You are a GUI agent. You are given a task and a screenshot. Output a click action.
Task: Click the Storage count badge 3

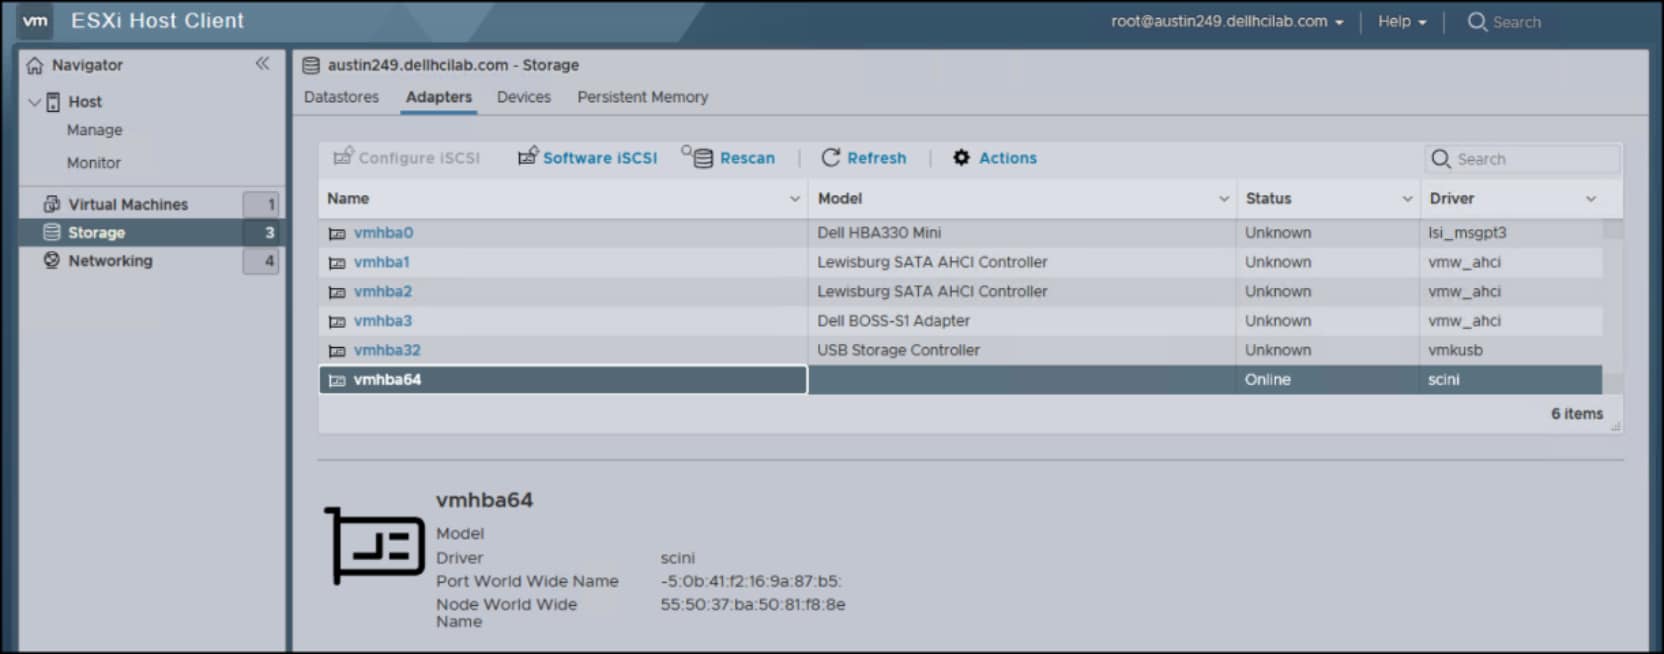261,232
